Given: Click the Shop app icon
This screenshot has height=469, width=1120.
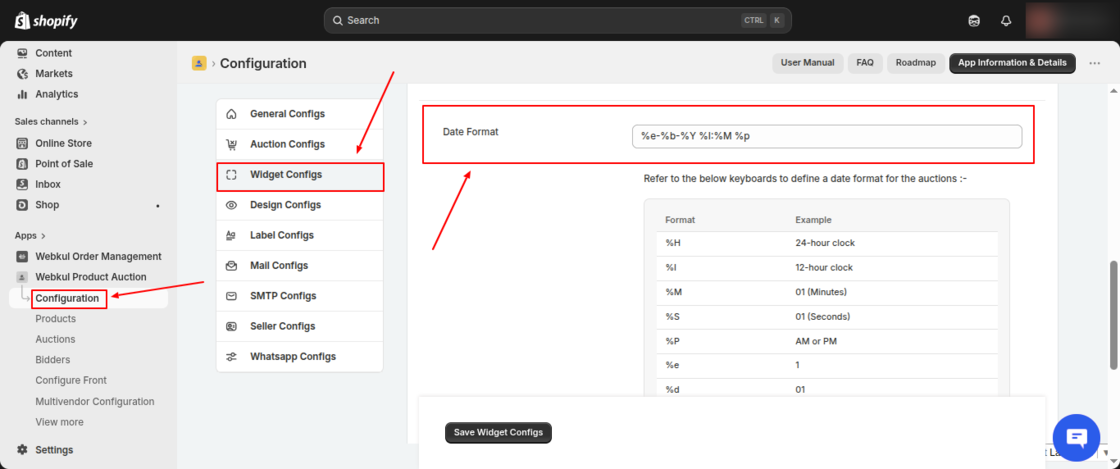Looking at the screenshot, I should (x=22, y=205).
